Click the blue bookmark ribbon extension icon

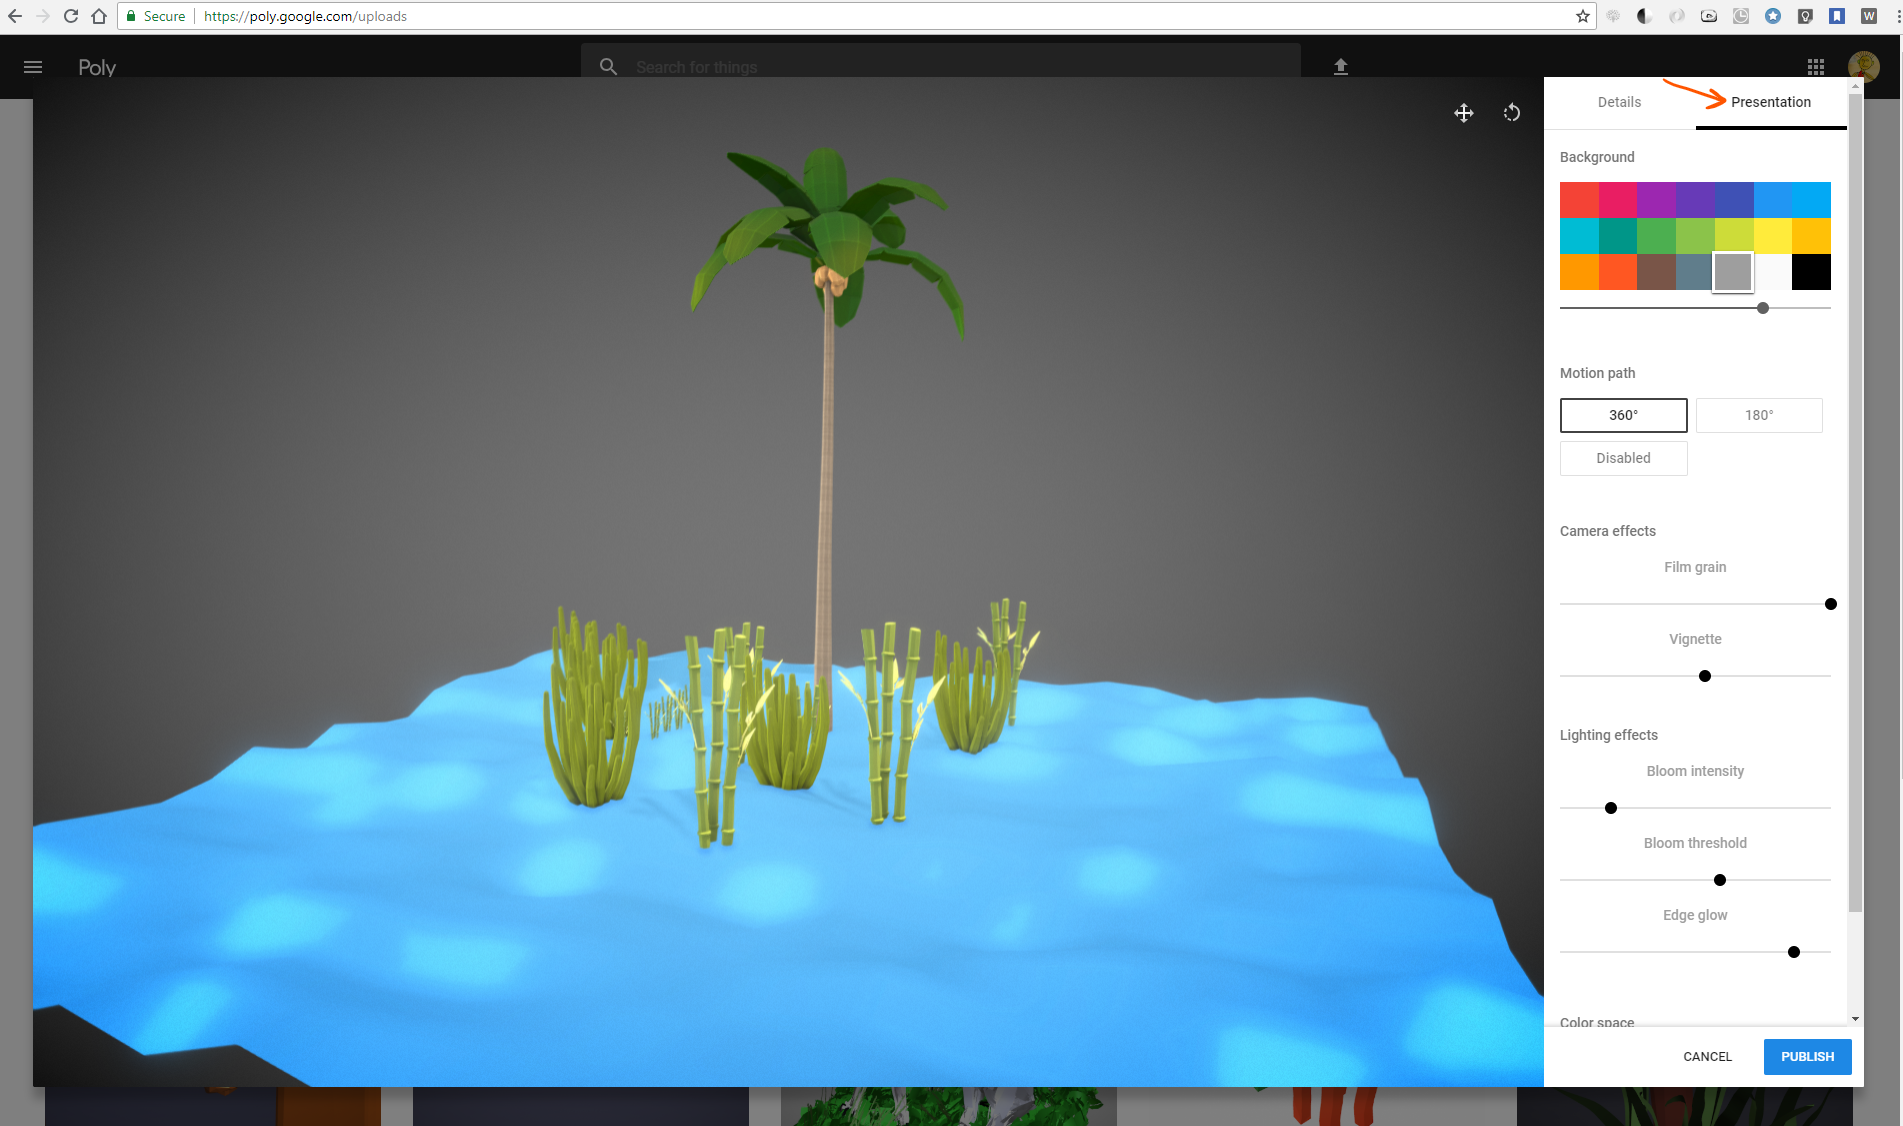pos(1837,16)
